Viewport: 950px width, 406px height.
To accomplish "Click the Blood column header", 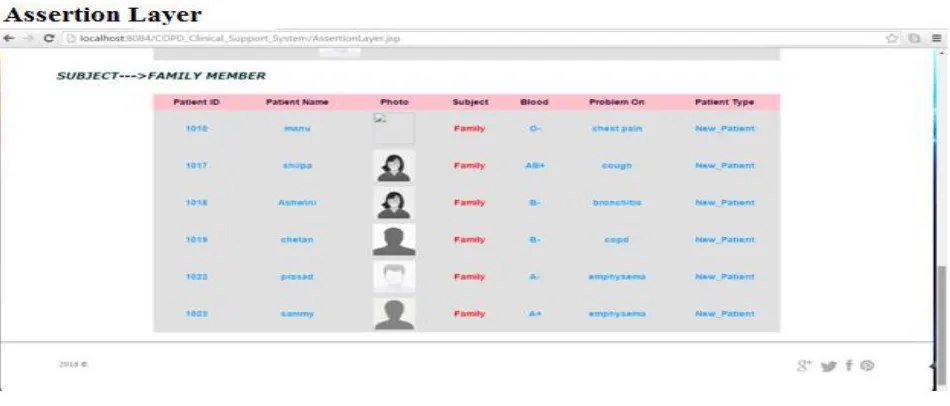I will tap(534, 102).
